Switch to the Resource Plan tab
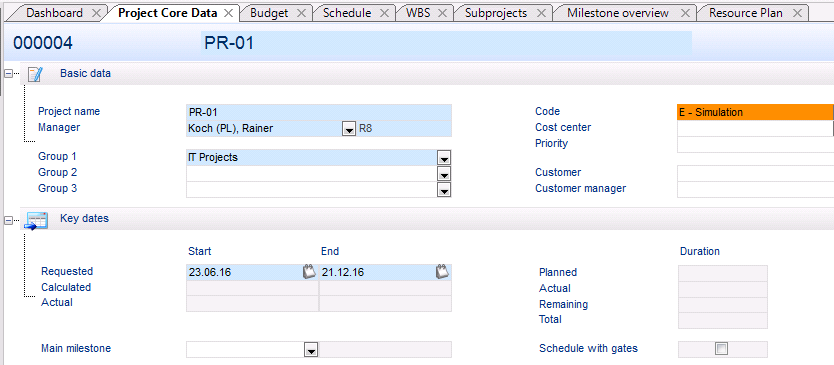Image resolution: width=834 pixels, height=365 pixels. tap(745, 13)
